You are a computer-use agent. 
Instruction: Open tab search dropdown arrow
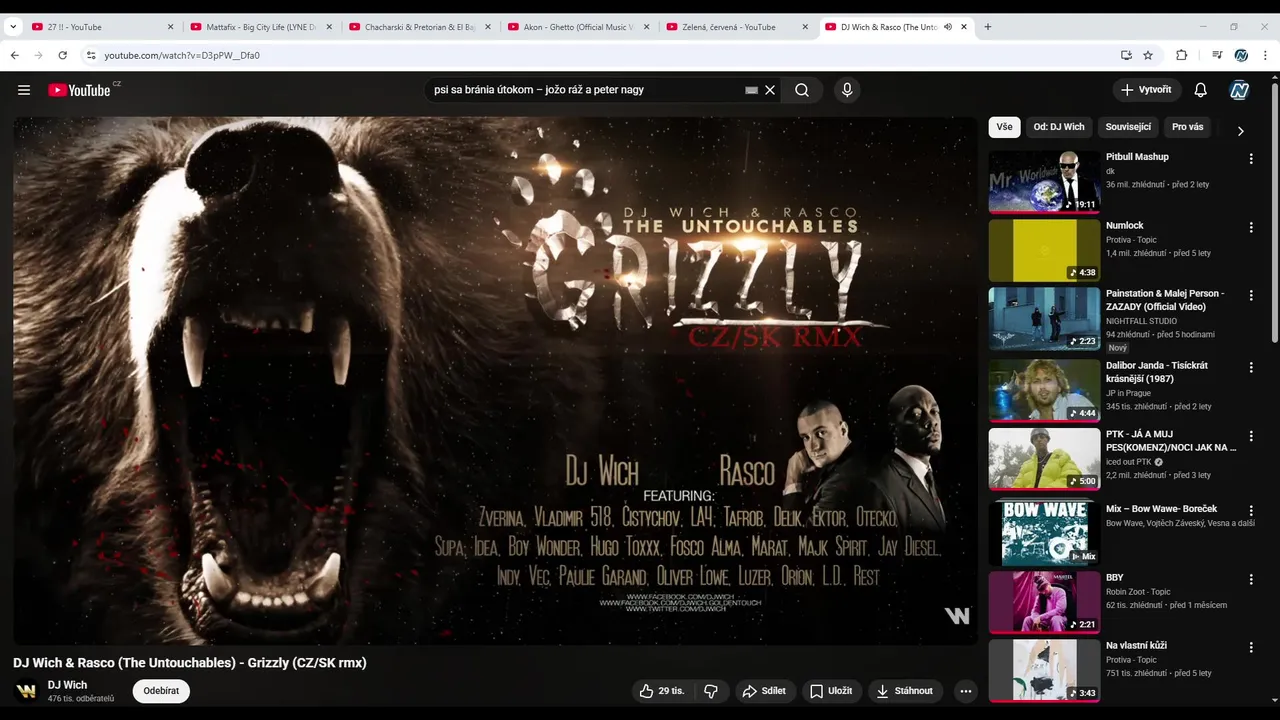[x=12, y=27]
